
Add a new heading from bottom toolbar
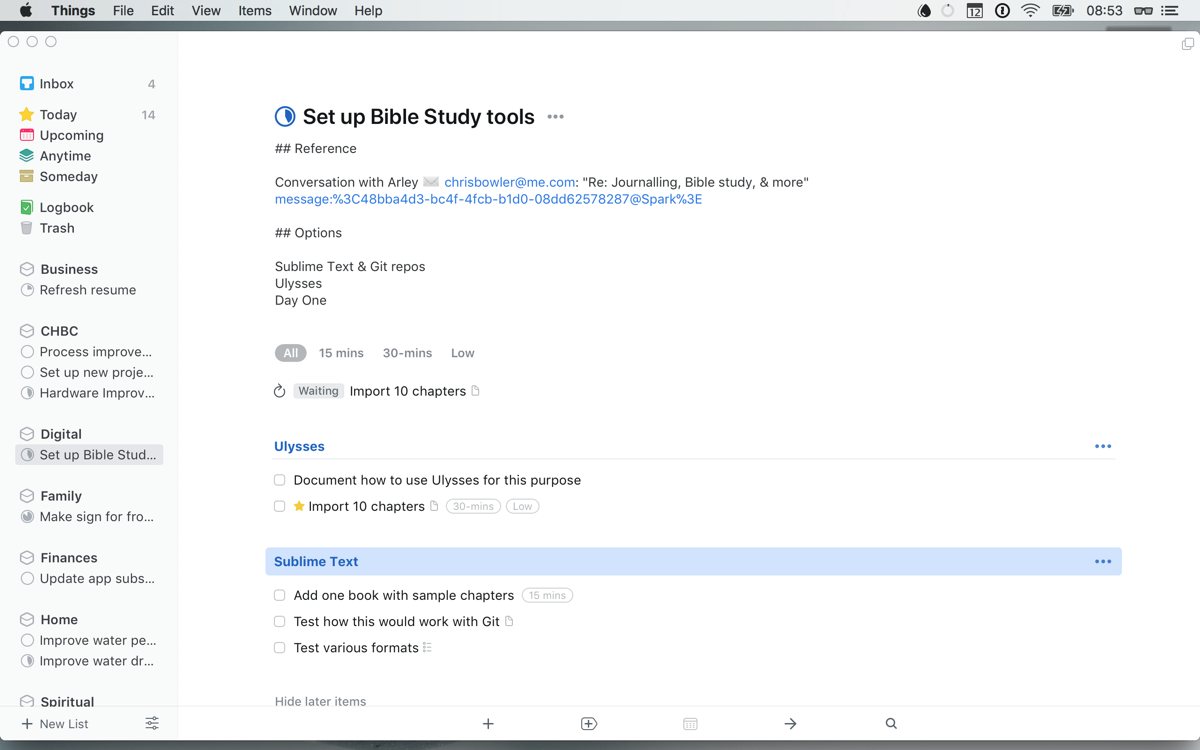tap(589, 724)
